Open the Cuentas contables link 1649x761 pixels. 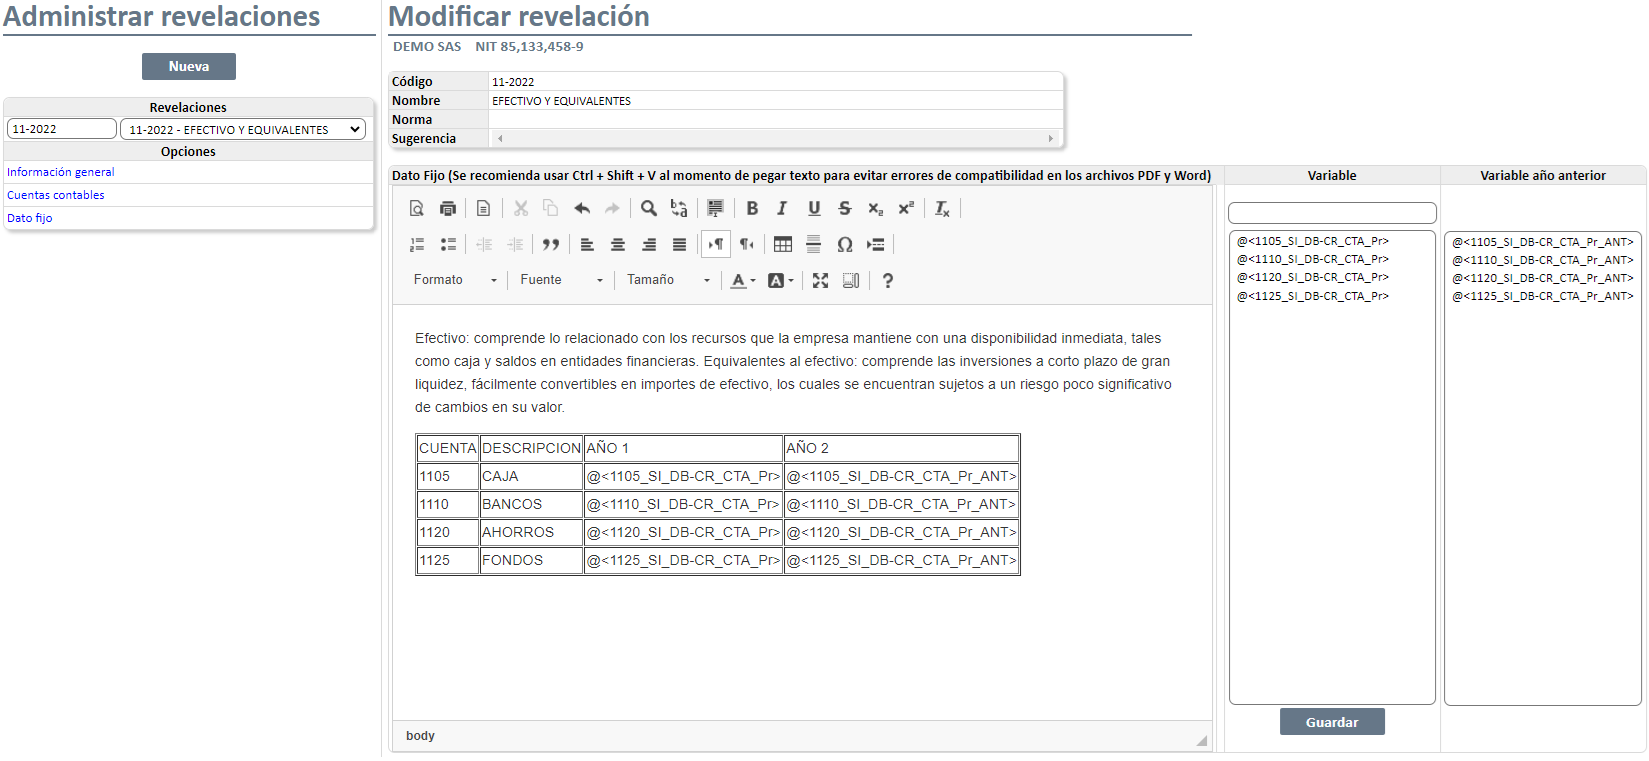point(56,195)
